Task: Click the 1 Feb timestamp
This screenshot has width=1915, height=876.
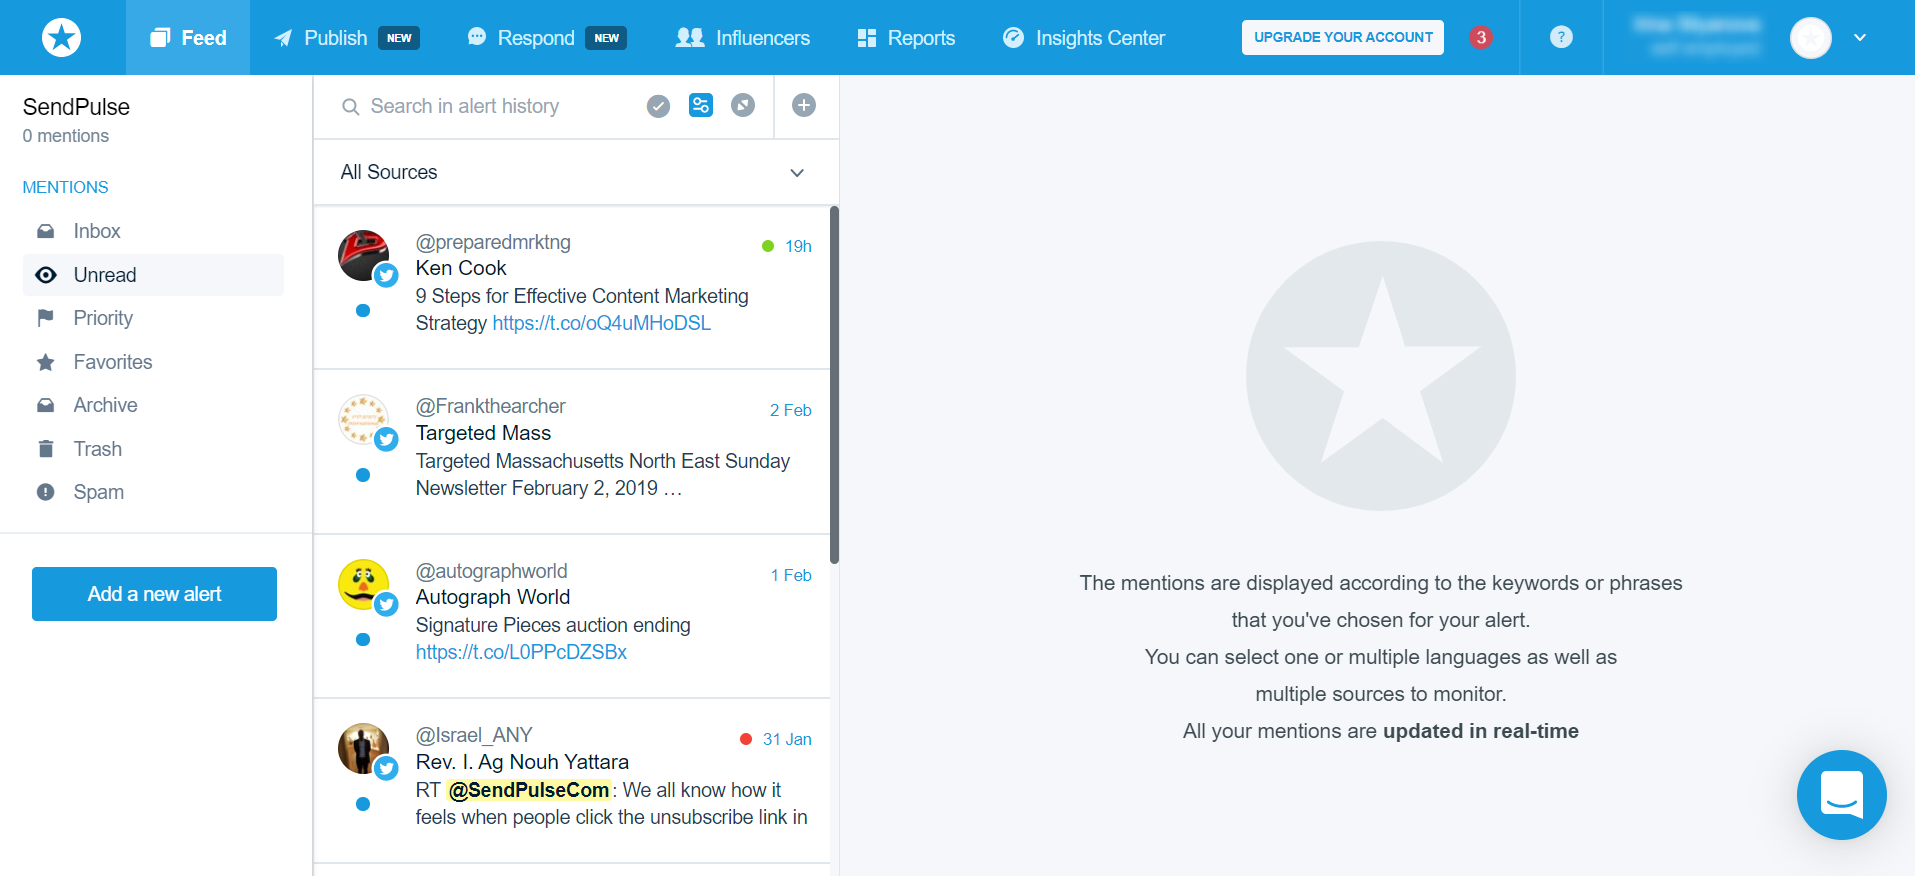Action: point(791,575)
